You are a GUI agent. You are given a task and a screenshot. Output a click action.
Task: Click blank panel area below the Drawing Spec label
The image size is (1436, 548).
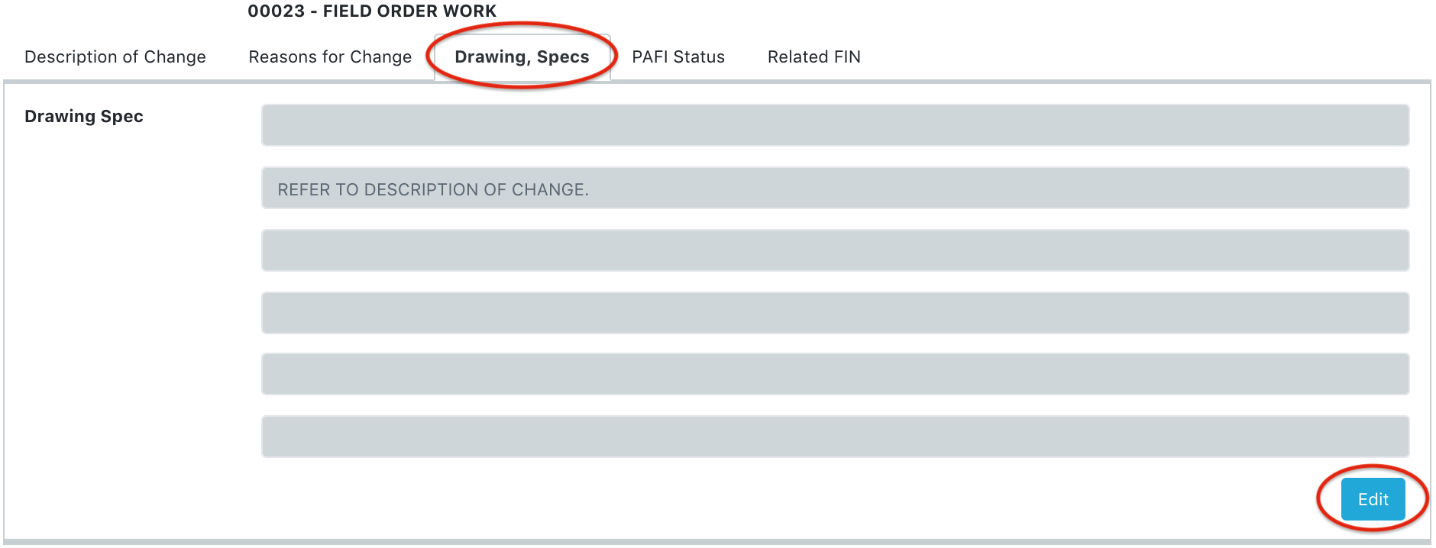[130, 300]
